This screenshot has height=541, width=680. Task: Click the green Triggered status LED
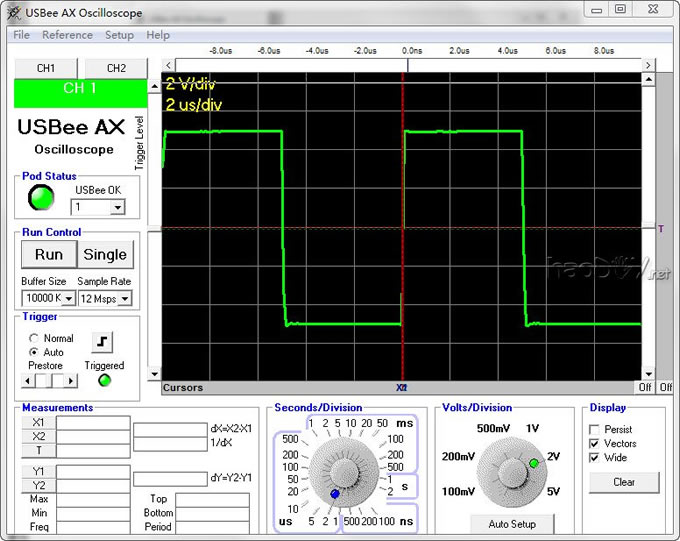[104, 380]
